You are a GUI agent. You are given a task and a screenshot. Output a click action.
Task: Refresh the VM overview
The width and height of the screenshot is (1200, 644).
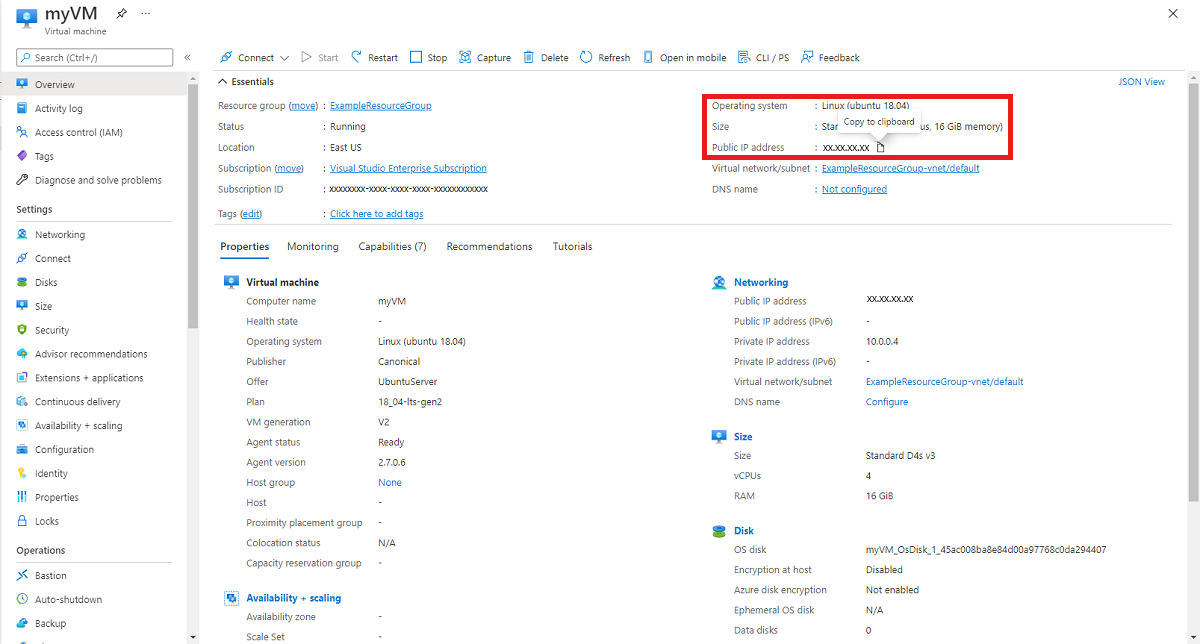(x=605, y=58)
